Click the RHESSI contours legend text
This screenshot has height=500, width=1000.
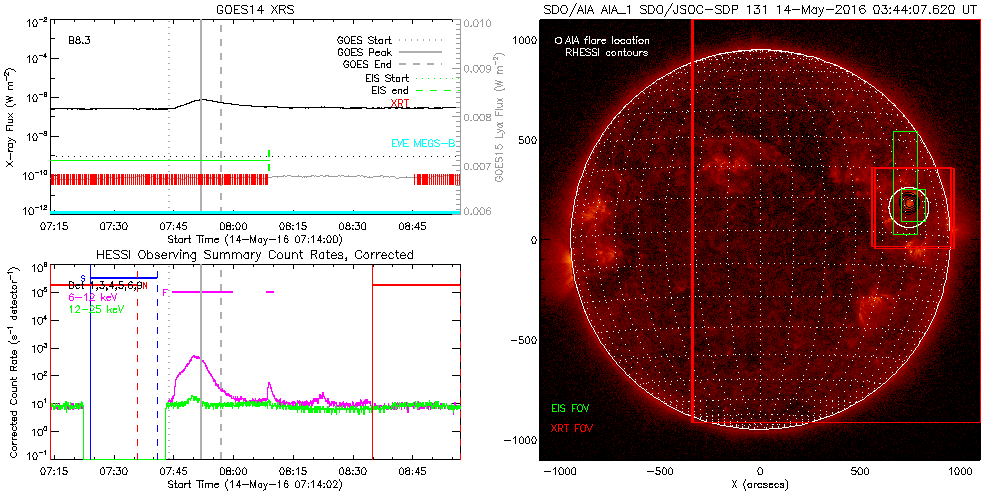[606, 52]
